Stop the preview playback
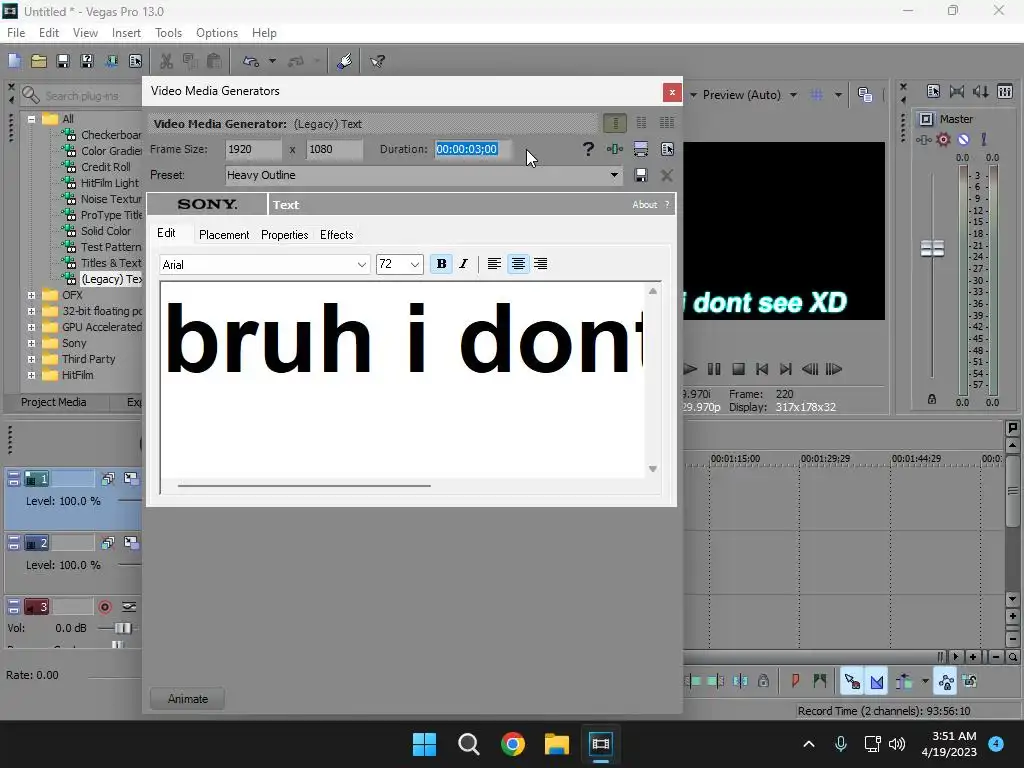Screen dimensions: 1024x768 point(738,369)
